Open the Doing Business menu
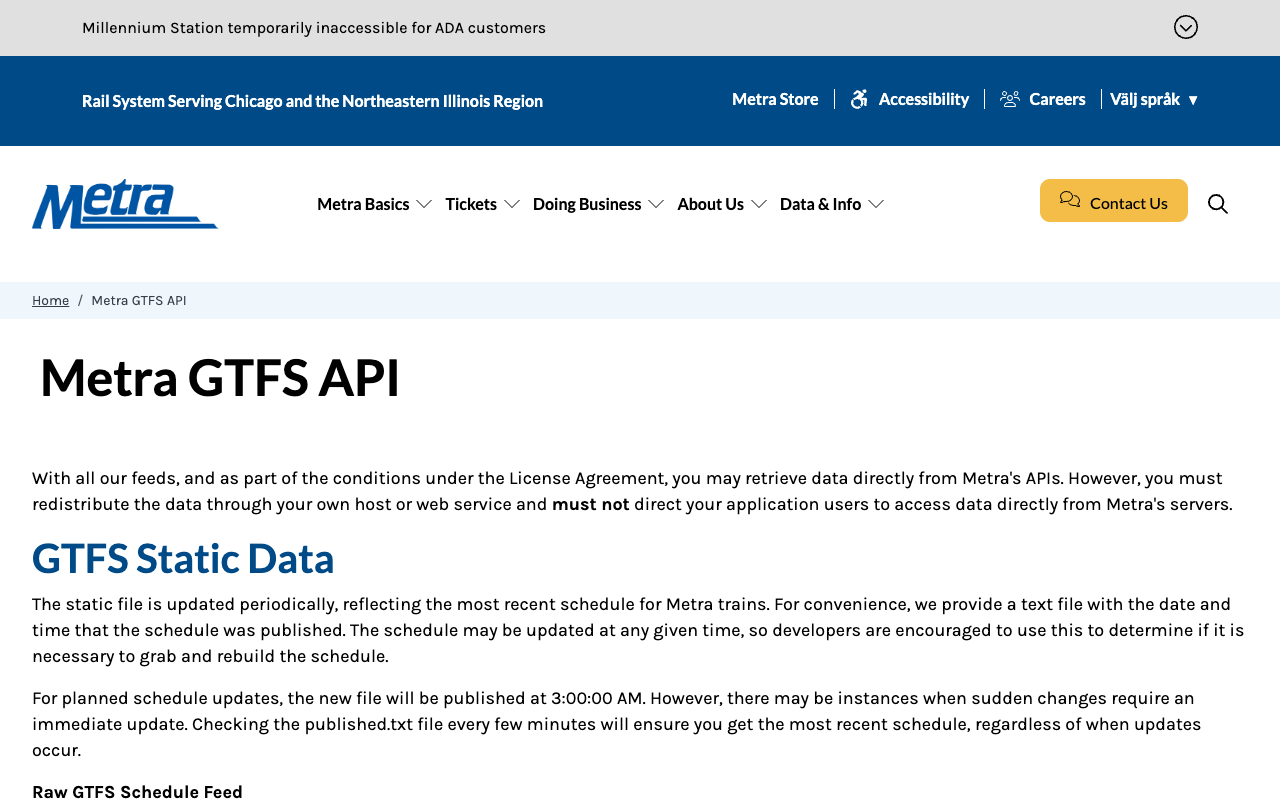This screenshot has width=1280, height=800. (587, 204)
